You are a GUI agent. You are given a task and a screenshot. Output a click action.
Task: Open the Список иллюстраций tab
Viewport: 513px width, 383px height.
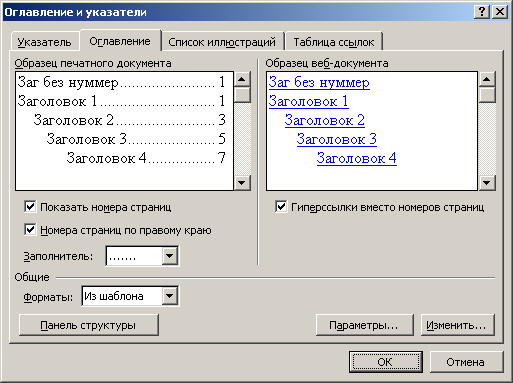click(x=222, y=42)
